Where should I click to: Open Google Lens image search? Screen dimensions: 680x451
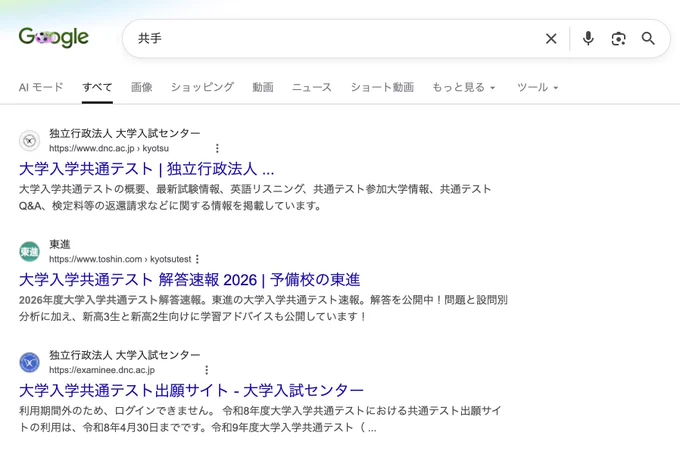click(618, 39)
